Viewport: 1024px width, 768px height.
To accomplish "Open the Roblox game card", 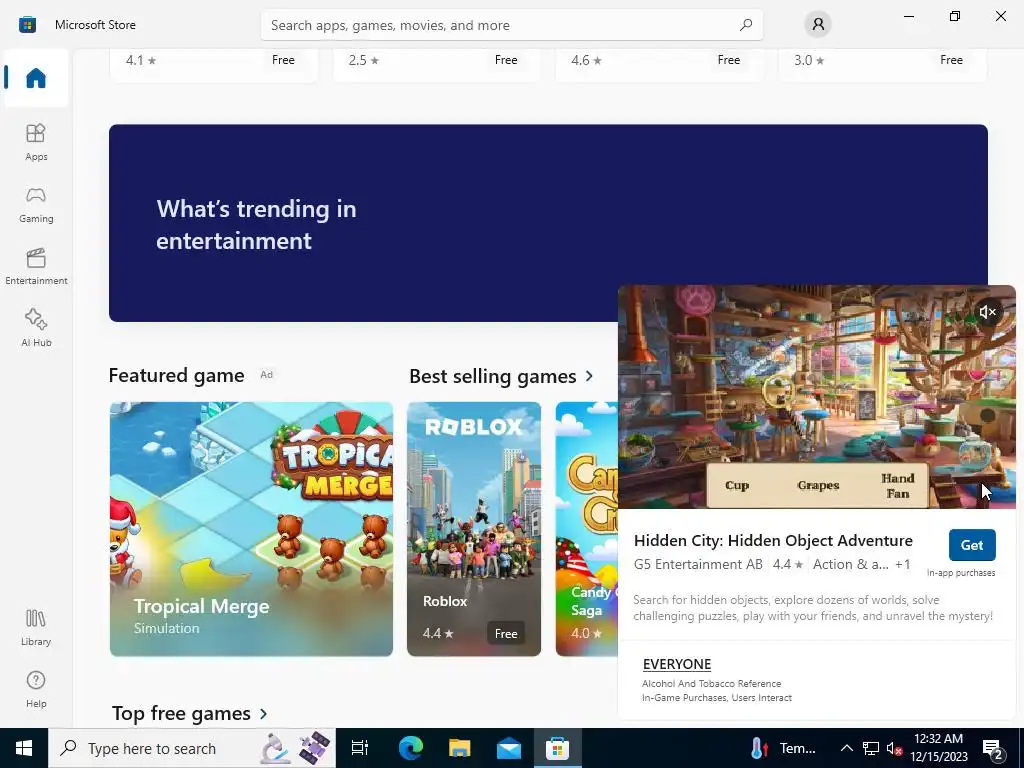I will point(474,529).
